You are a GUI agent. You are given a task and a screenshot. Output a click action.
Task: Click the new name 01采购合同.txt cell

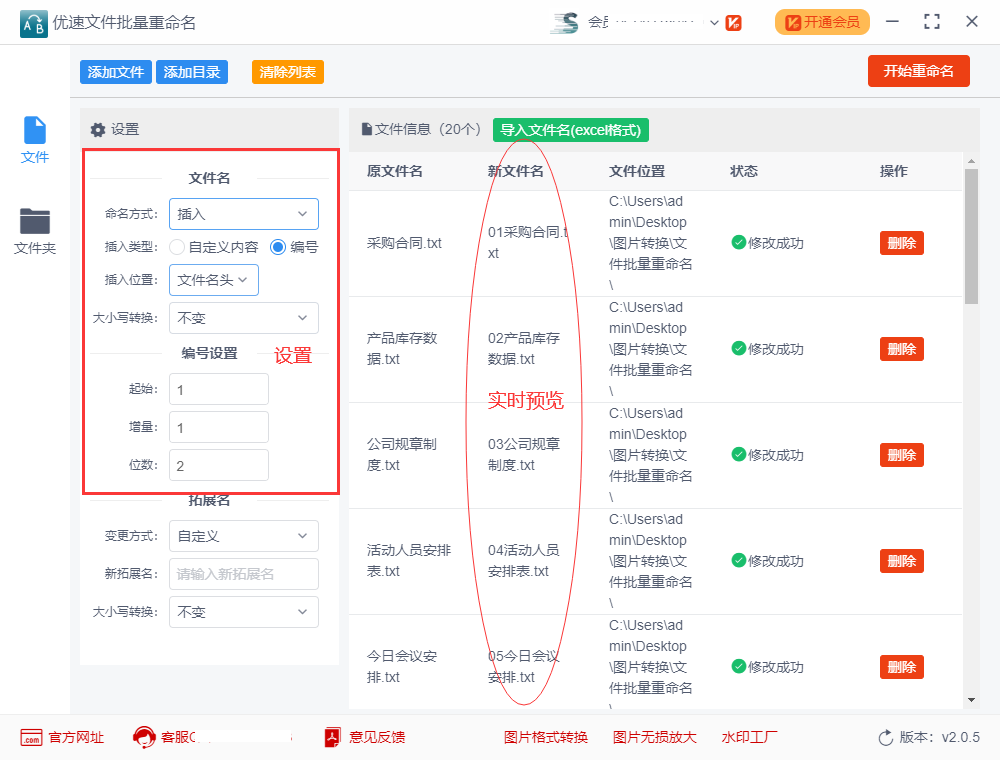(x=528, y=242)
